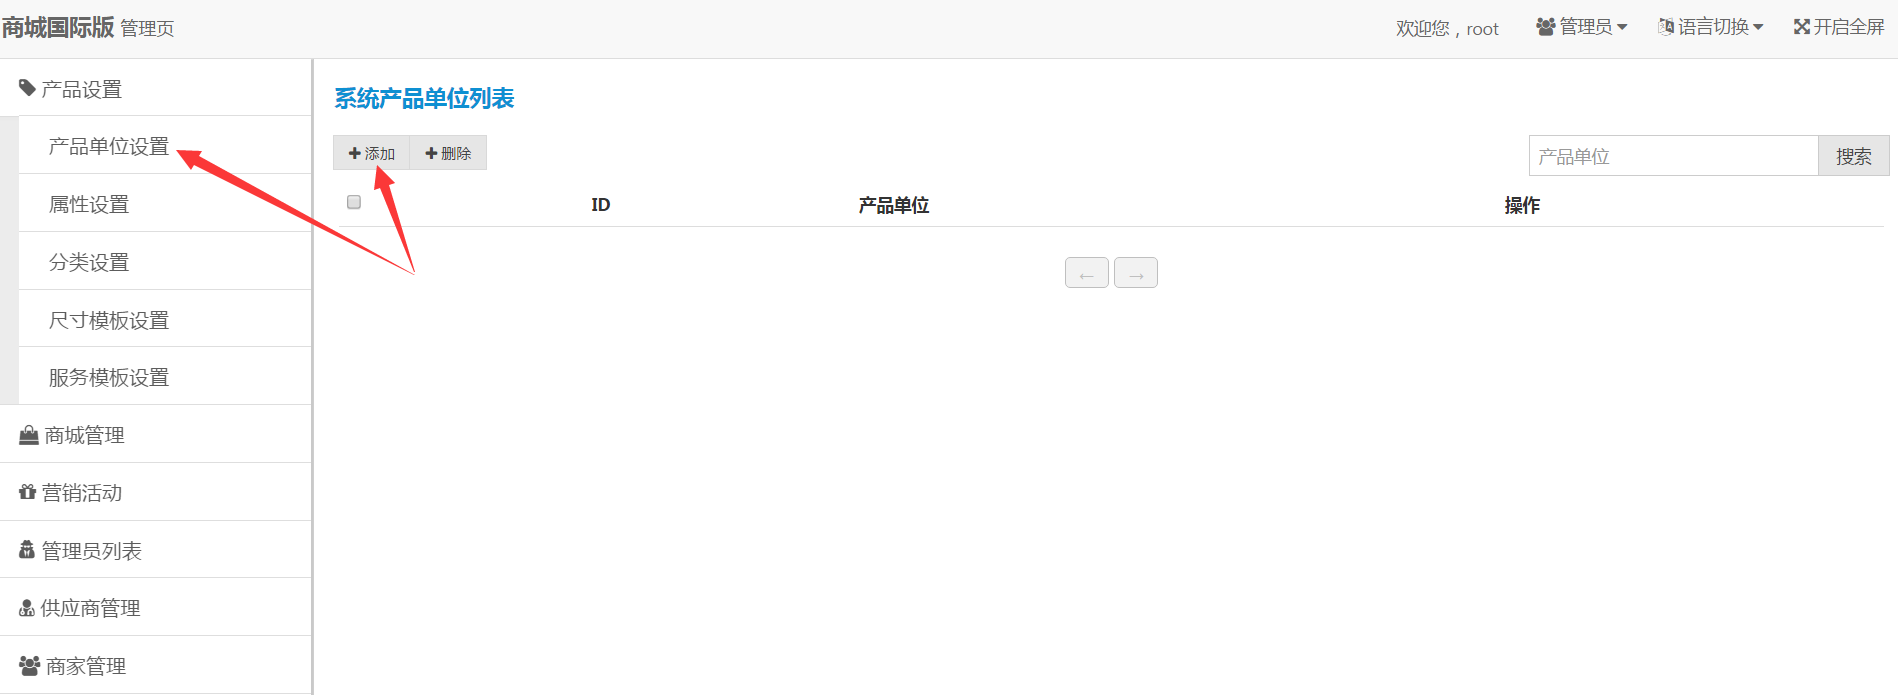Go to next page arrow button
This screenshot has height=695, width=1898.
[1135, 273]
